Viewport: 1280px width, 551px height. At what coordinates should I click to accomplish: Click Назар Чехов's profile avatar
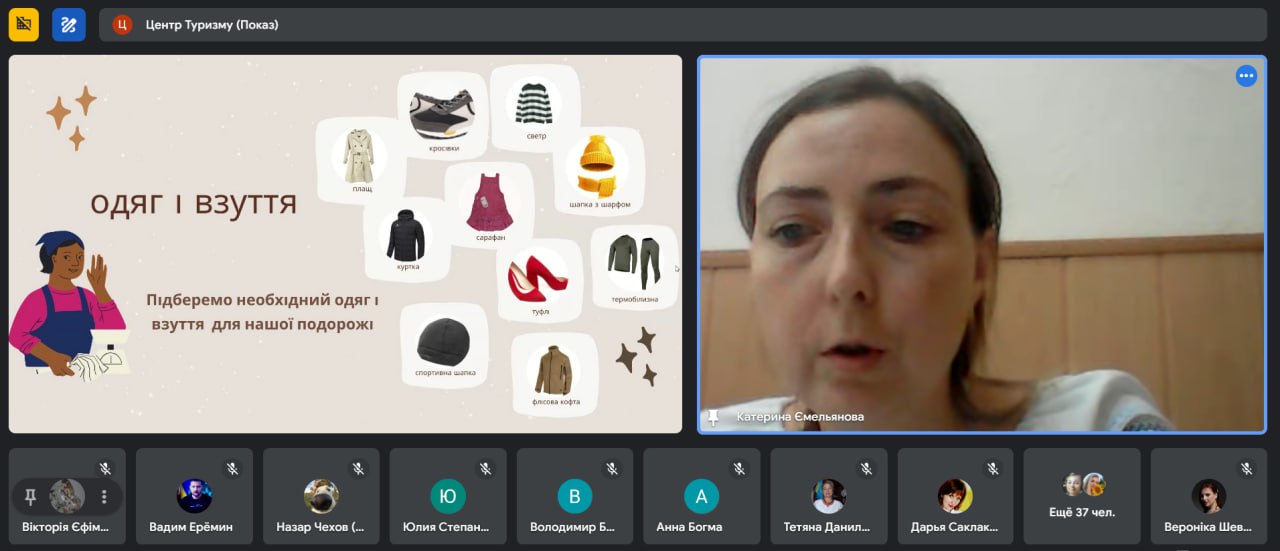pyautogui.click(x=321, y=496)
